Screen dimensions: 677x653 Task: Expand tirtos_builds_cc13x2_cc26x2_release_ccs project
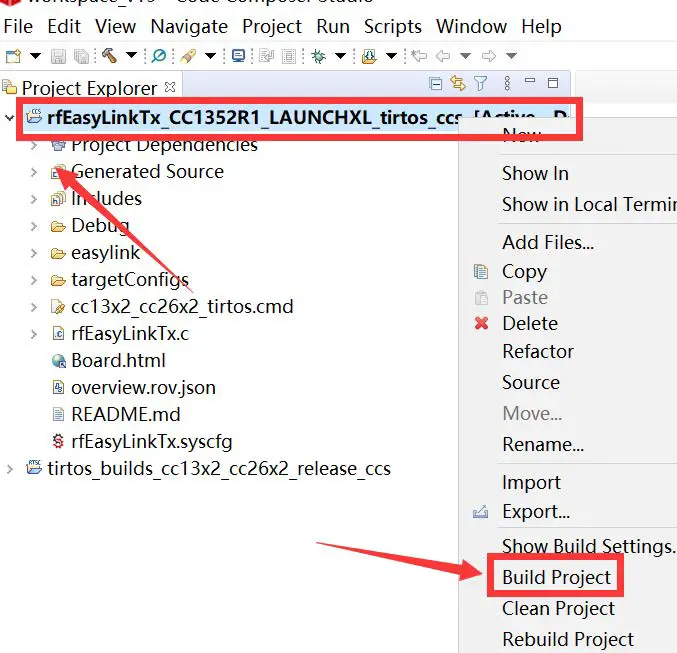pos(9,469)
